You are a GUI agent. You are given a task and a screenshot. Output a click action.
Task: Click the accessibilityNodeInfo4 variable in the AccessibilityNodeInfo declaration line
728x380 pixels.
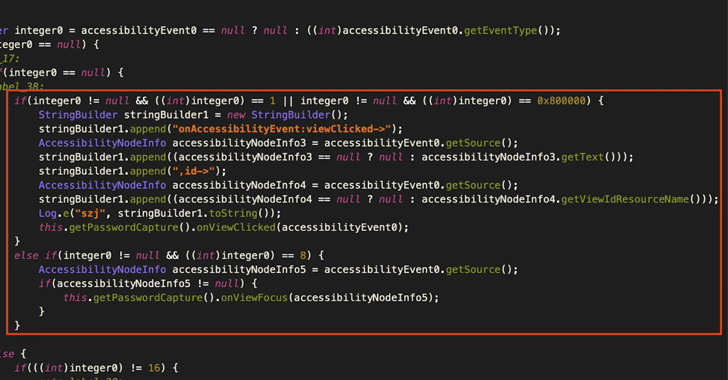coord(239,185)
